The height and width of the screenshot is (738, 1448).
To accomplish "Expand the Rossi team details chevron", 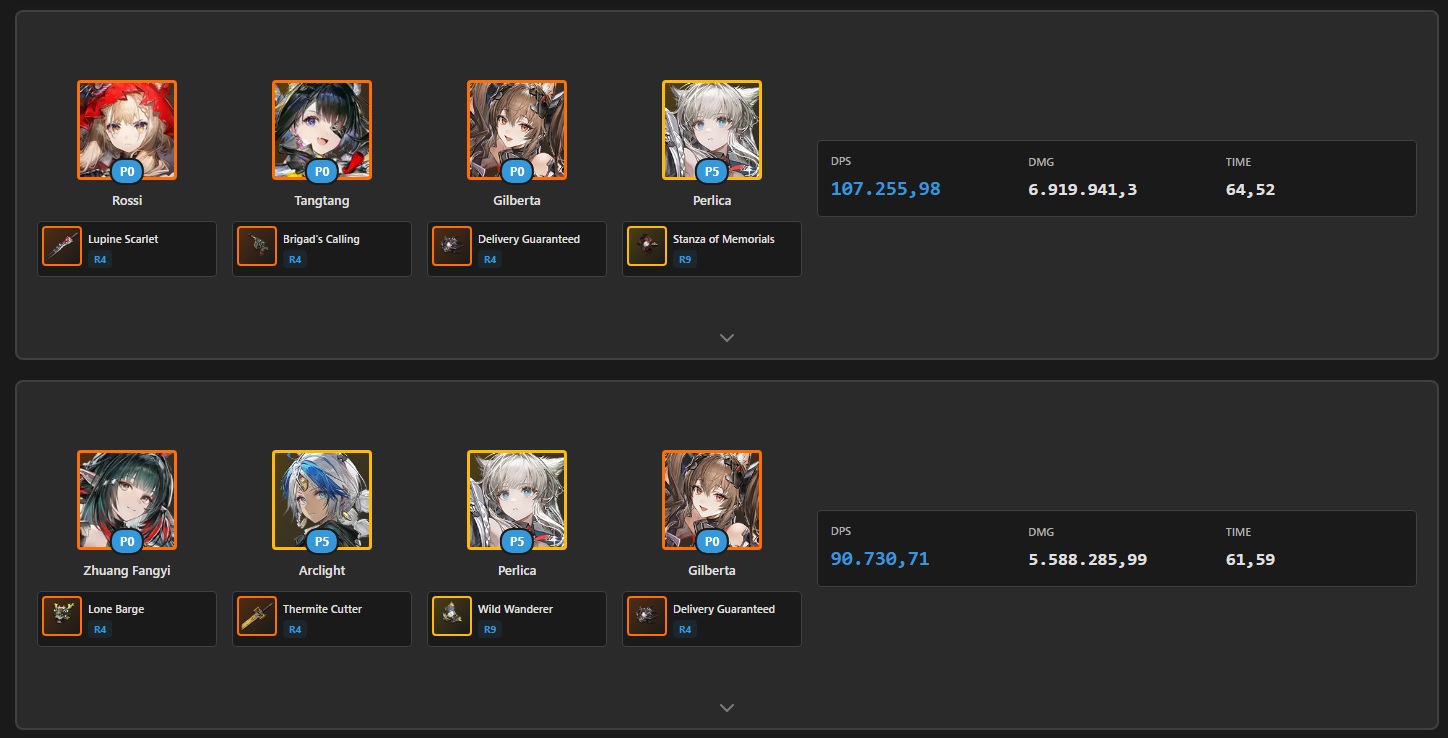I will click(x=727, y=338).
